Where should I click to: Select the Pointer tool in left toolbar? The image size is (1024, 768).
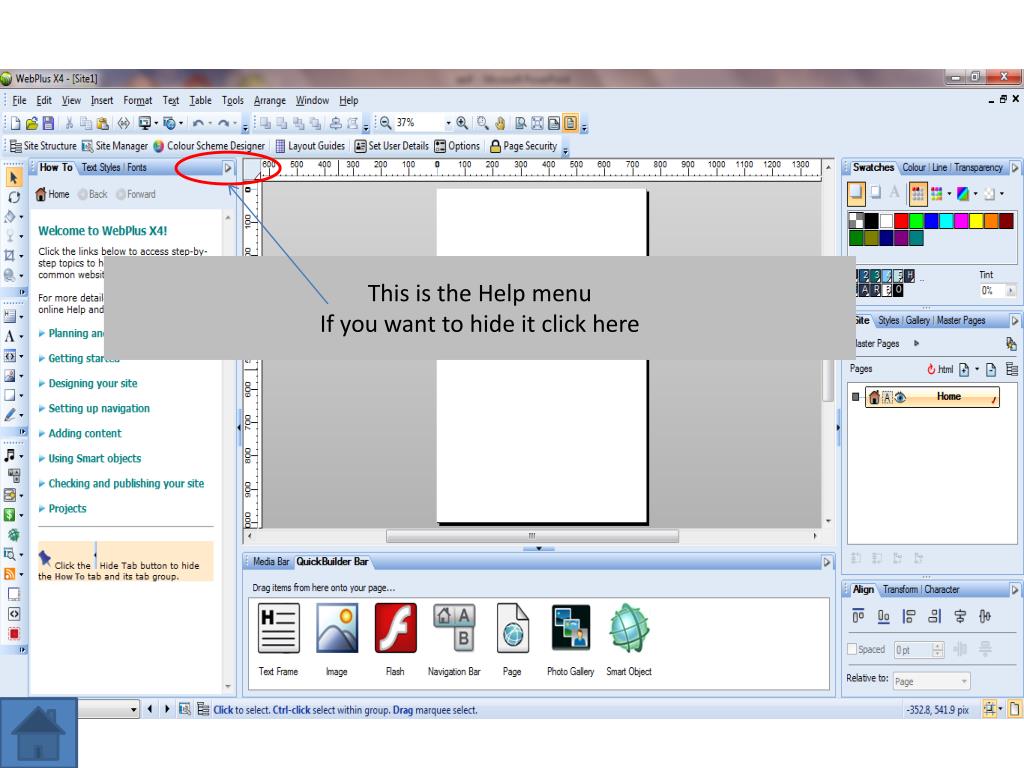coord(14,177)
